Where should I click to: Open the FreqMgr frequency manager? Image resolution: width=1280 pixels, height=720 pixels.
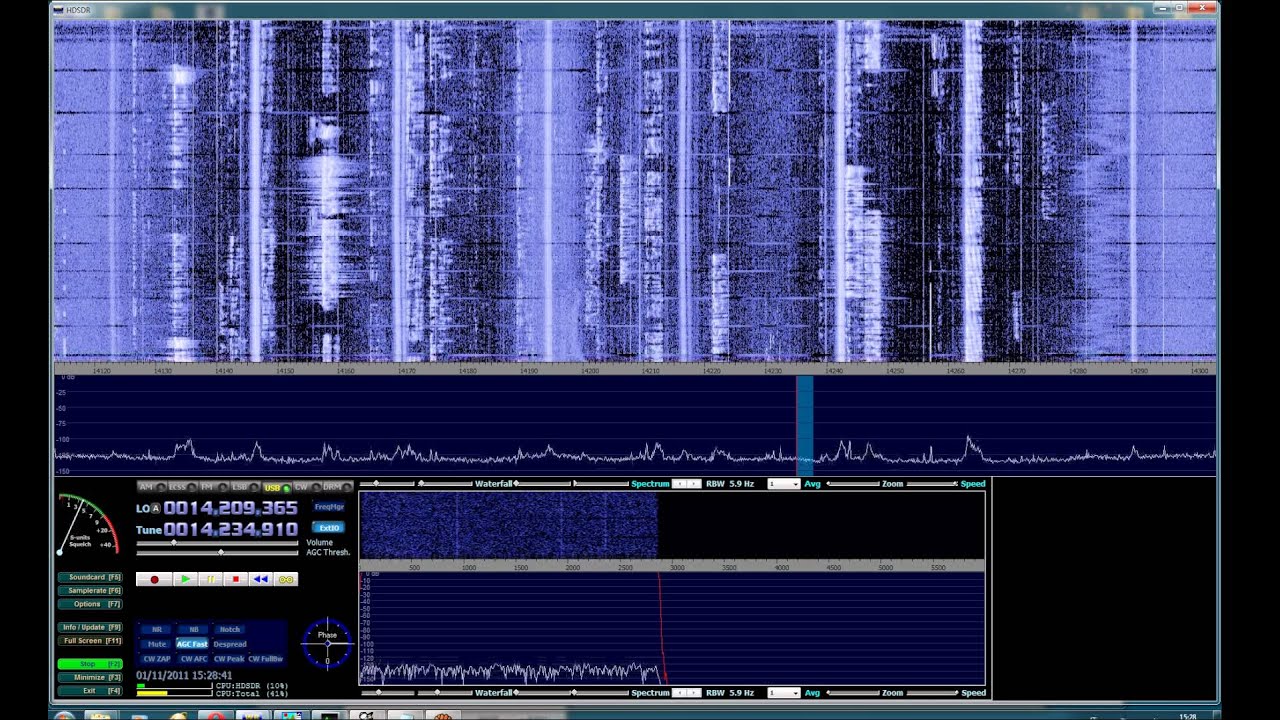tap(329, 507)
